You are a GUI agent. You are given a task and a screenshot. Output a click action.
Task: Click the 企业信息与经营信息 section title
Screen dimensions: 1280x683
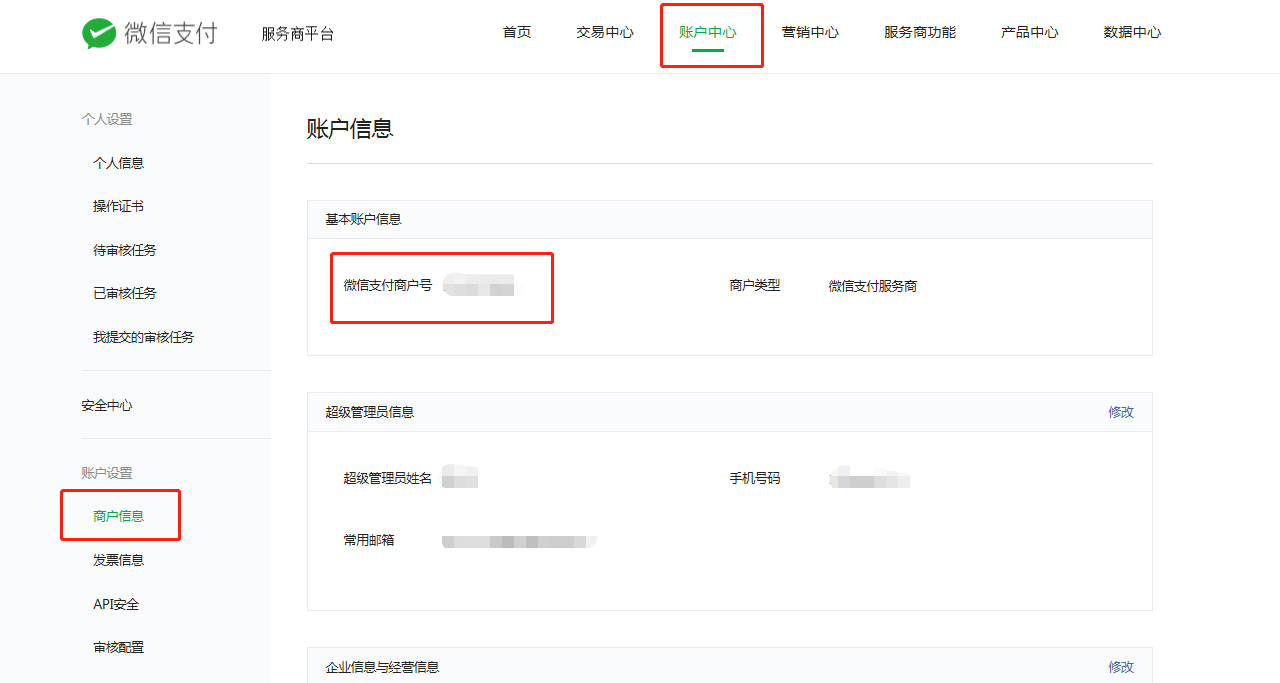(382, 667)
